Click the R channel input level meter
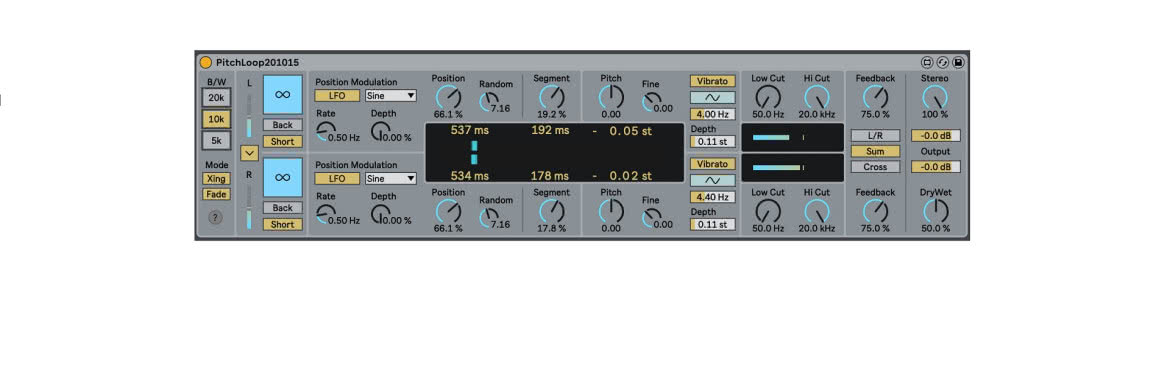 pyautogui.click(x=249, y=207)
